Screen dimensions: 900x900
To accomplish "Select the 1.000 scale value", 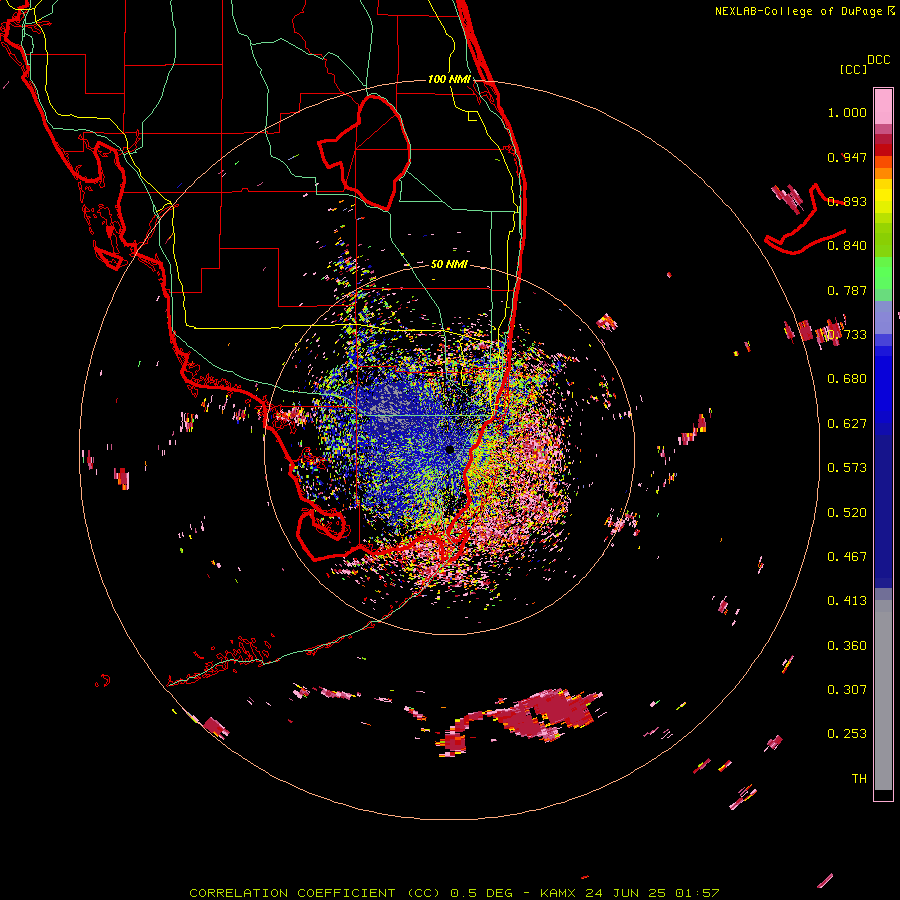I will coord(847,112).
